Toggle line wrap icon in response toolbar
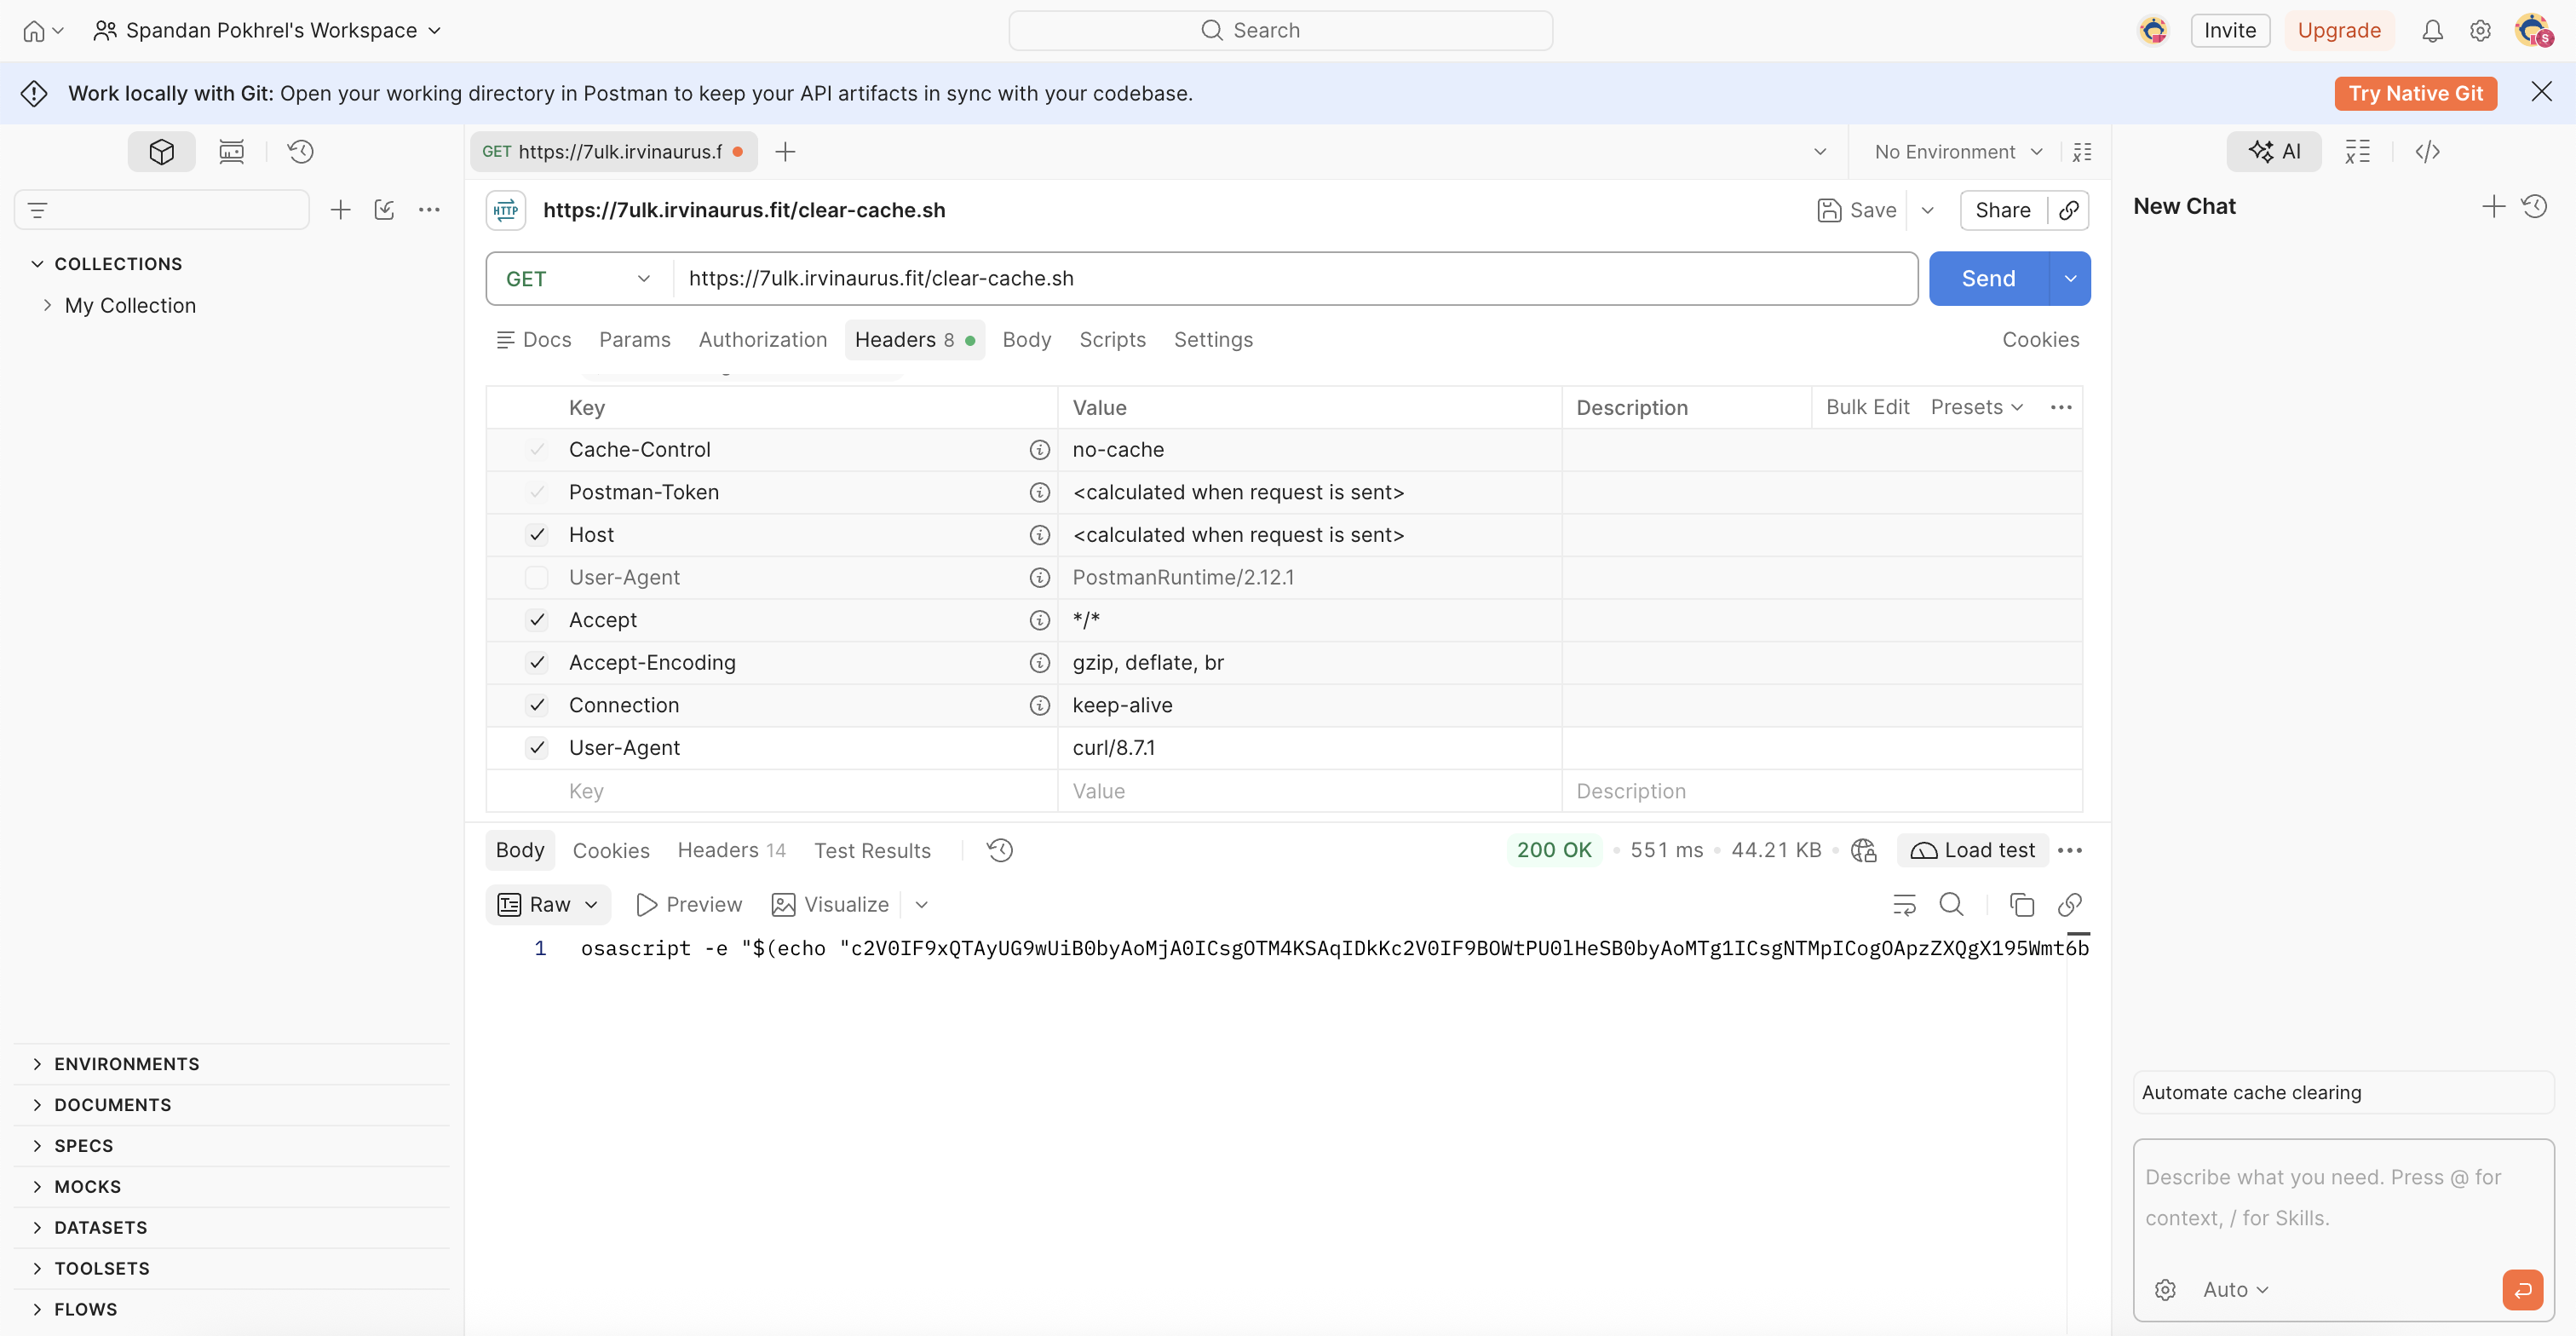 click(x=1904, y=904)
